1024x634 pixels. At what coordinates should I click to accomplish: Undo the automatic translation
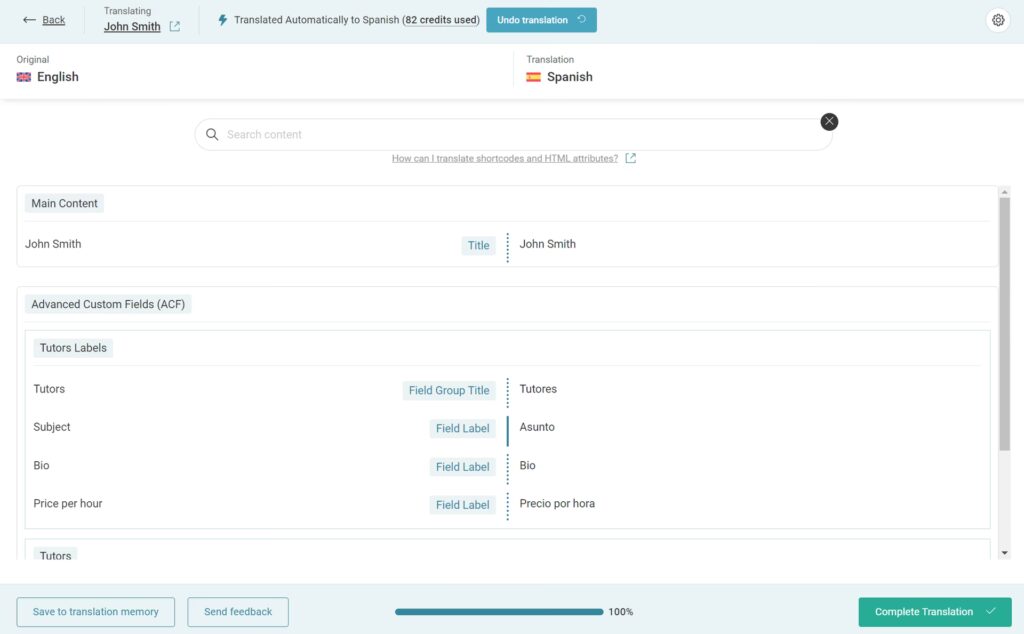(x=541, y=20)
